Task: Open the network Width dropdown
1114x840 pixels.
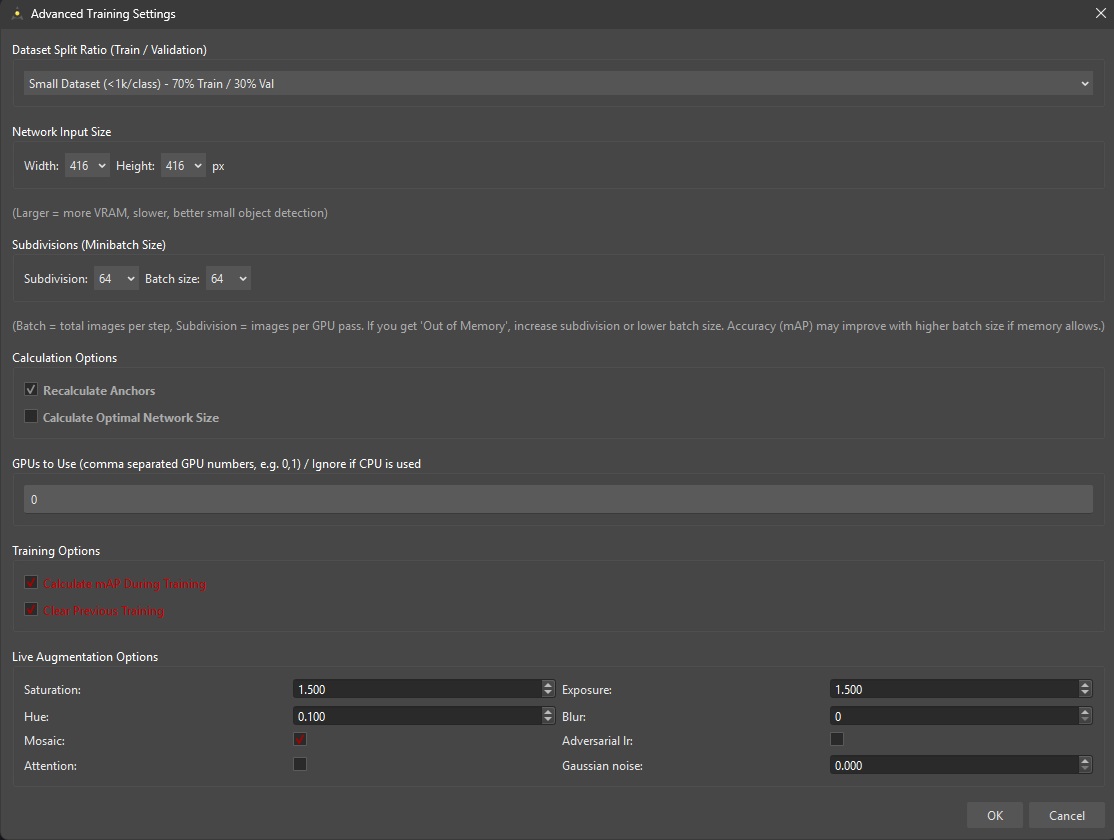Action: pyautogui.click(x=87, y=166)
